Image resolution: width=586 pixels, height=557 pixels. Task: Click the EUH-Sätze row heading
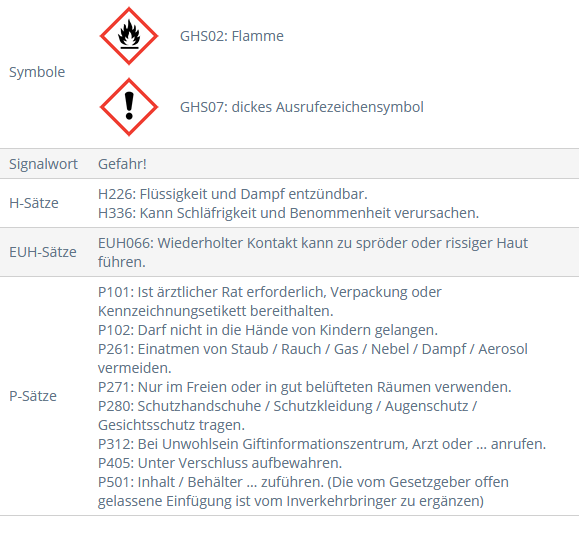click(43, 252)
